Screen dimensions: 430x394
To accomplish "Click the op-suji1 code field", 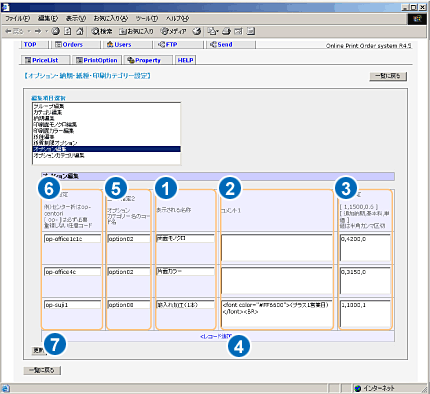I will [72, 305].
